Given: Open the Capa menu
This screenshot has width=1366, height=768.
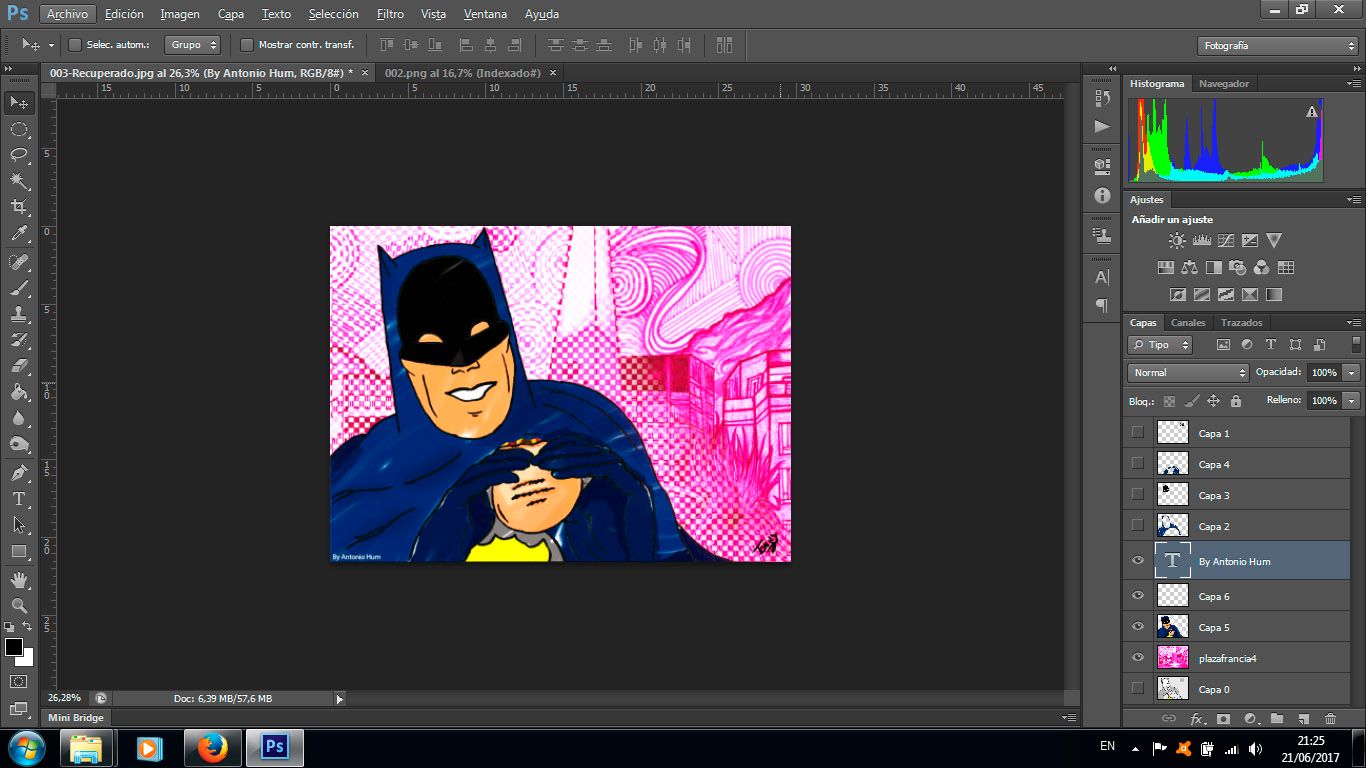Looking at the screenshot, I should [x=231, y=14].
